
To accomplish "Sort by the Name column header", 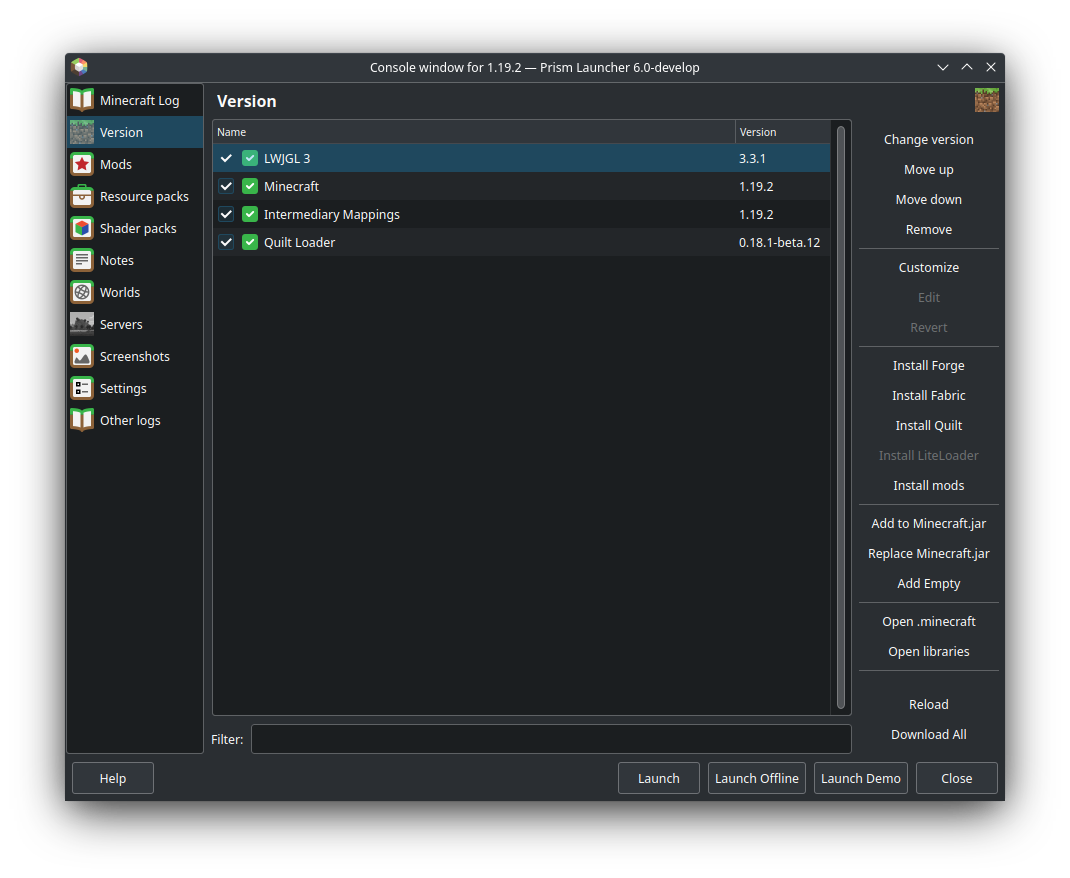I will [474, 132].
